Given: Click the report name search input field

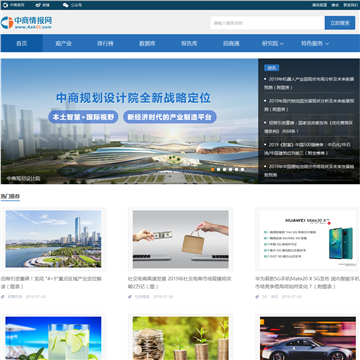Looking at the screenshot, I should coord(267,23).
